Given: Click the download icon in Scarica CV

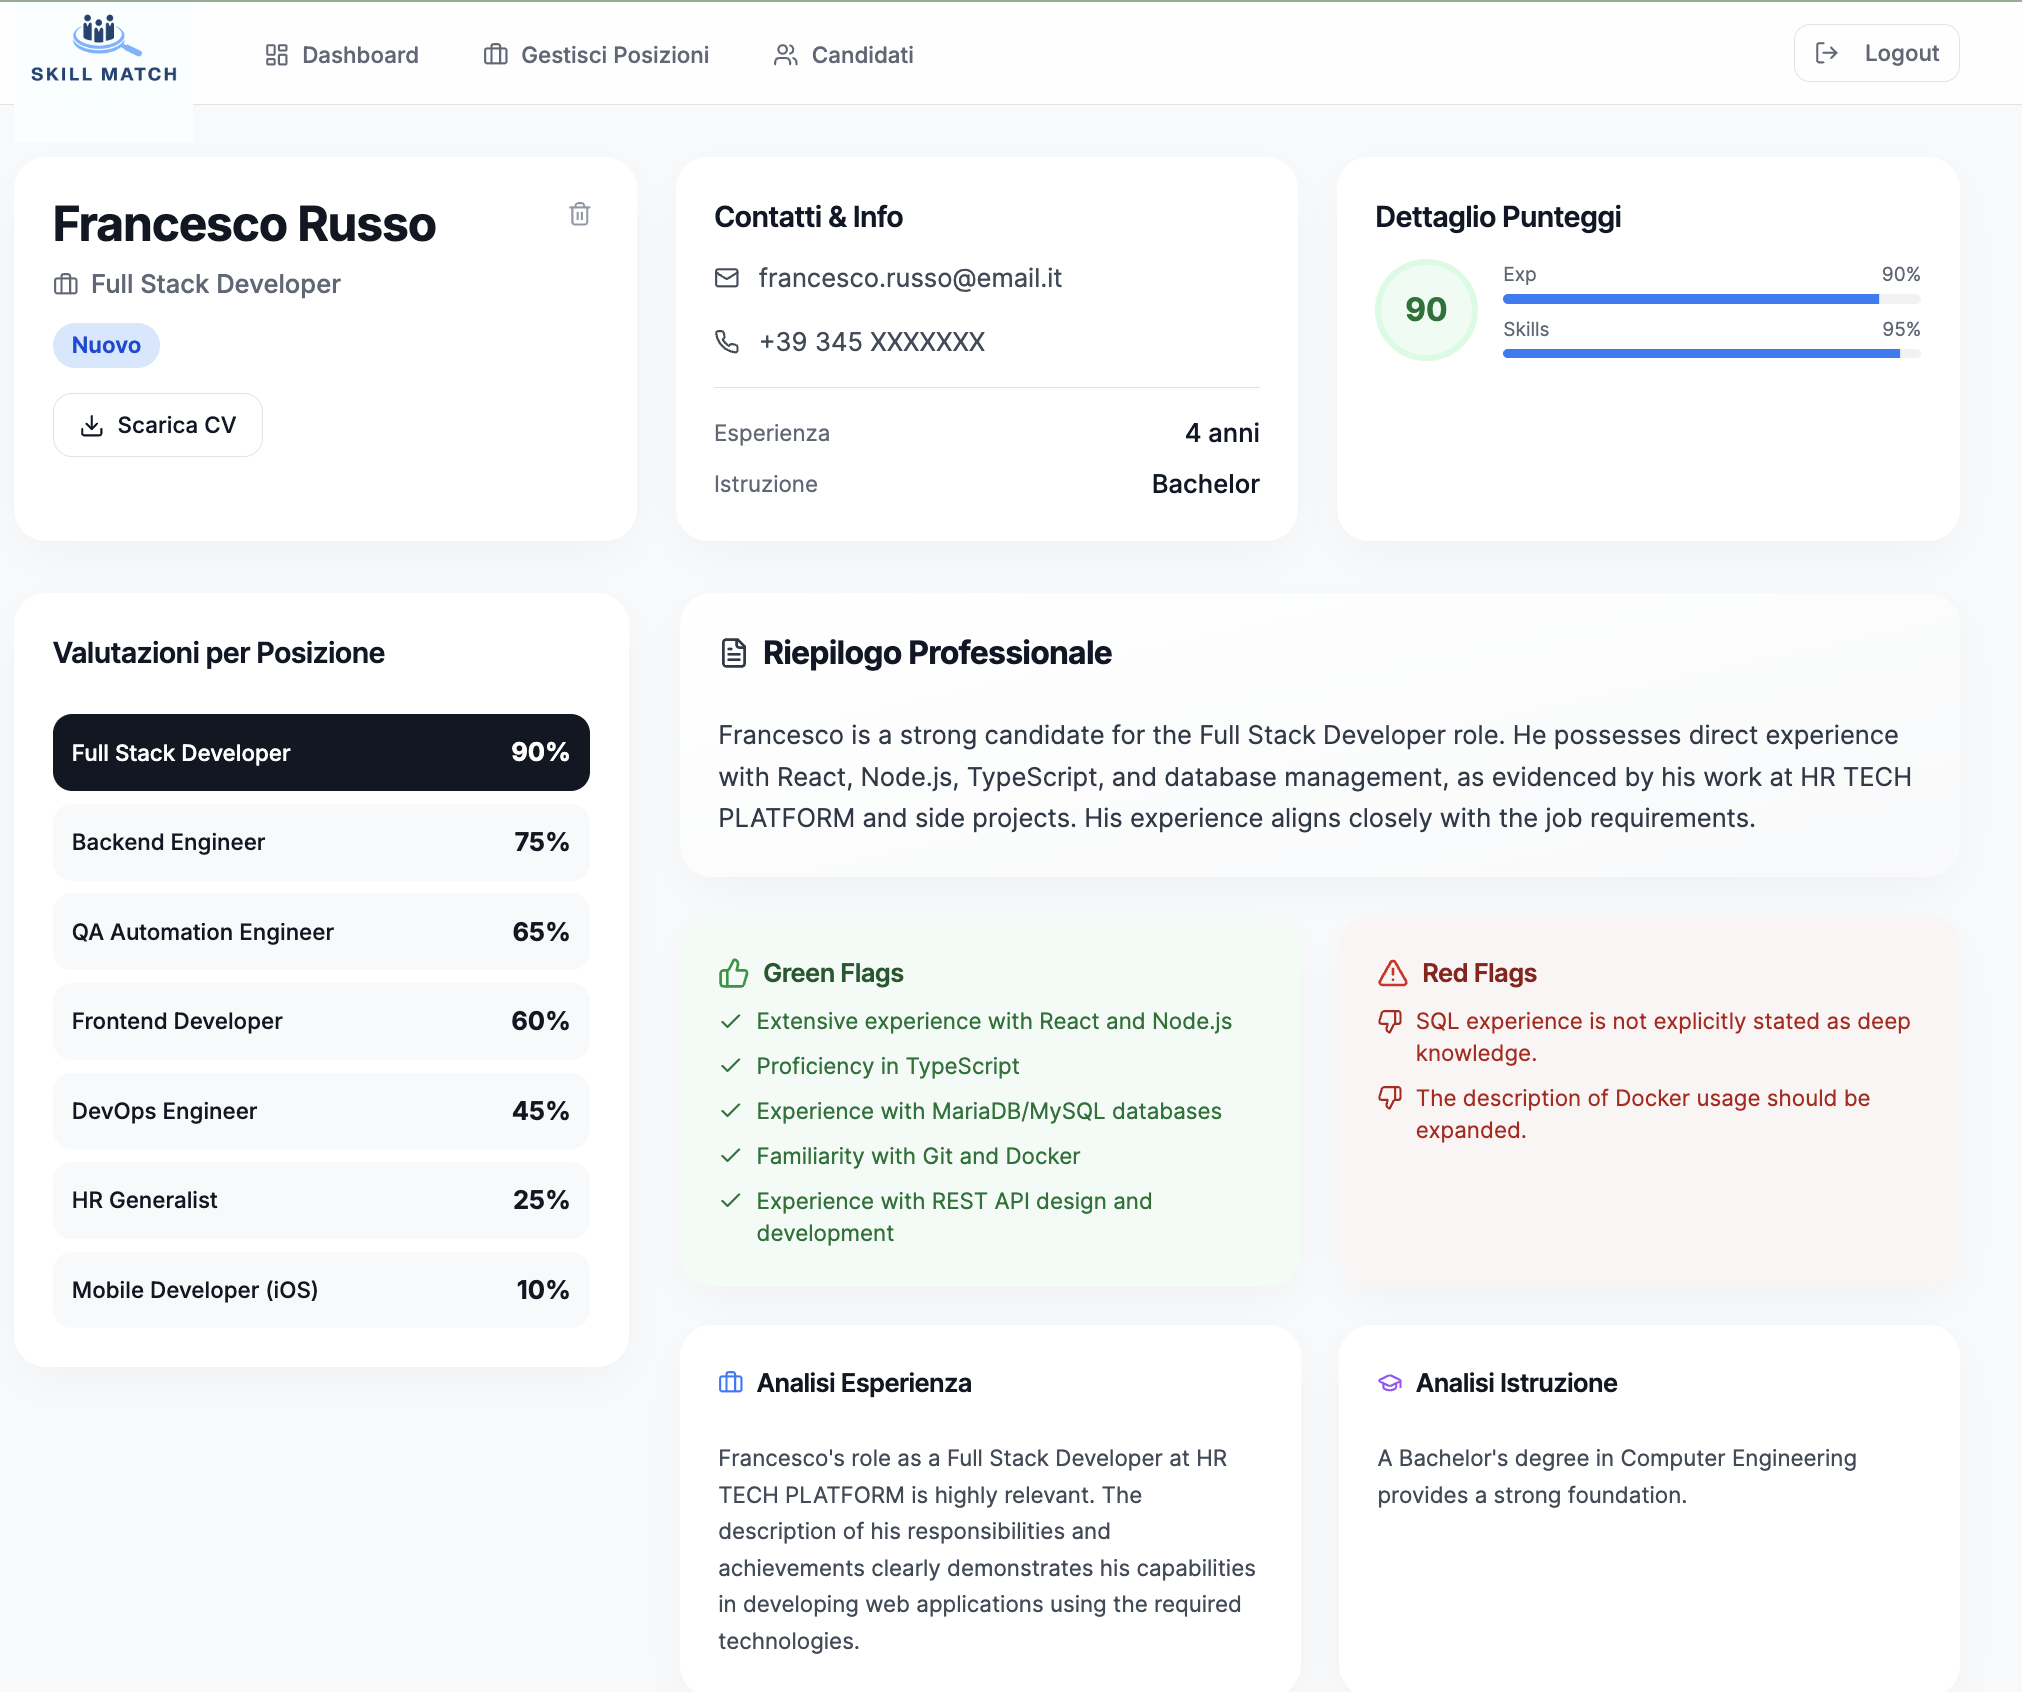Looking at the screenshot, I should 92,426.
